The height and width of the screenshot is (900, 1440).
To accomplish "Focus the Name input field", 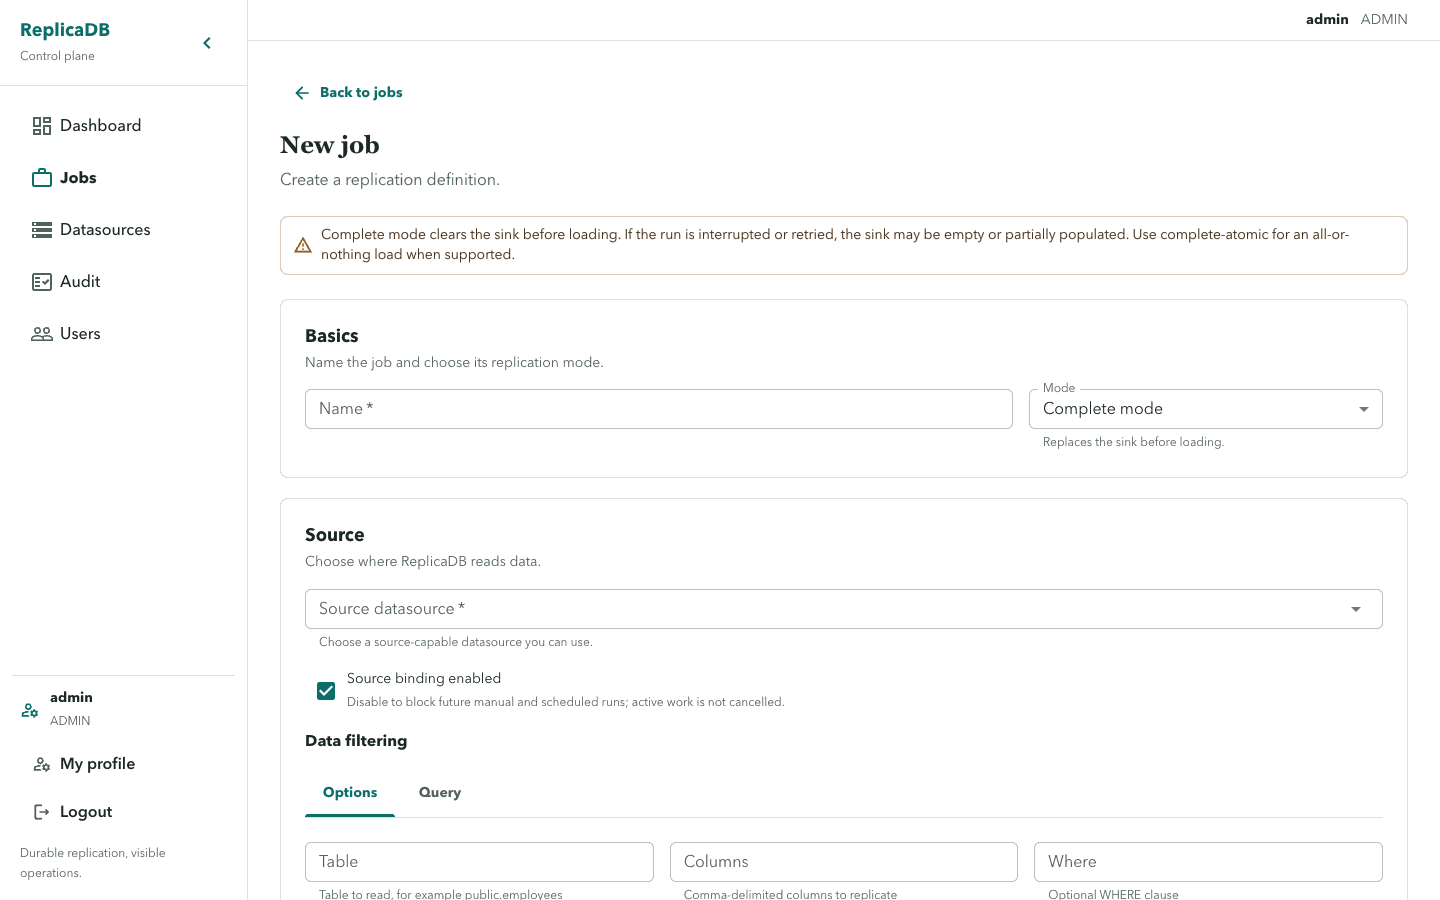I will click(x=659, y=409).
